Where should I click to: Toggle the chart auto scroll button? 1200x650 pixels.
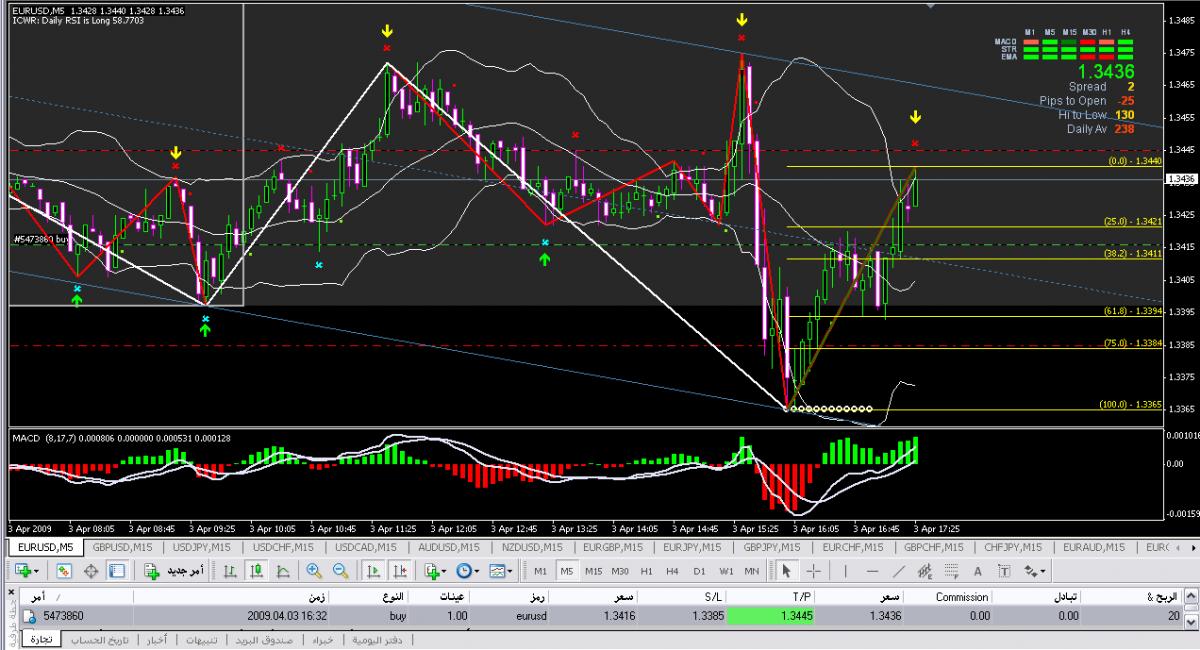click(x=374, y=571)
